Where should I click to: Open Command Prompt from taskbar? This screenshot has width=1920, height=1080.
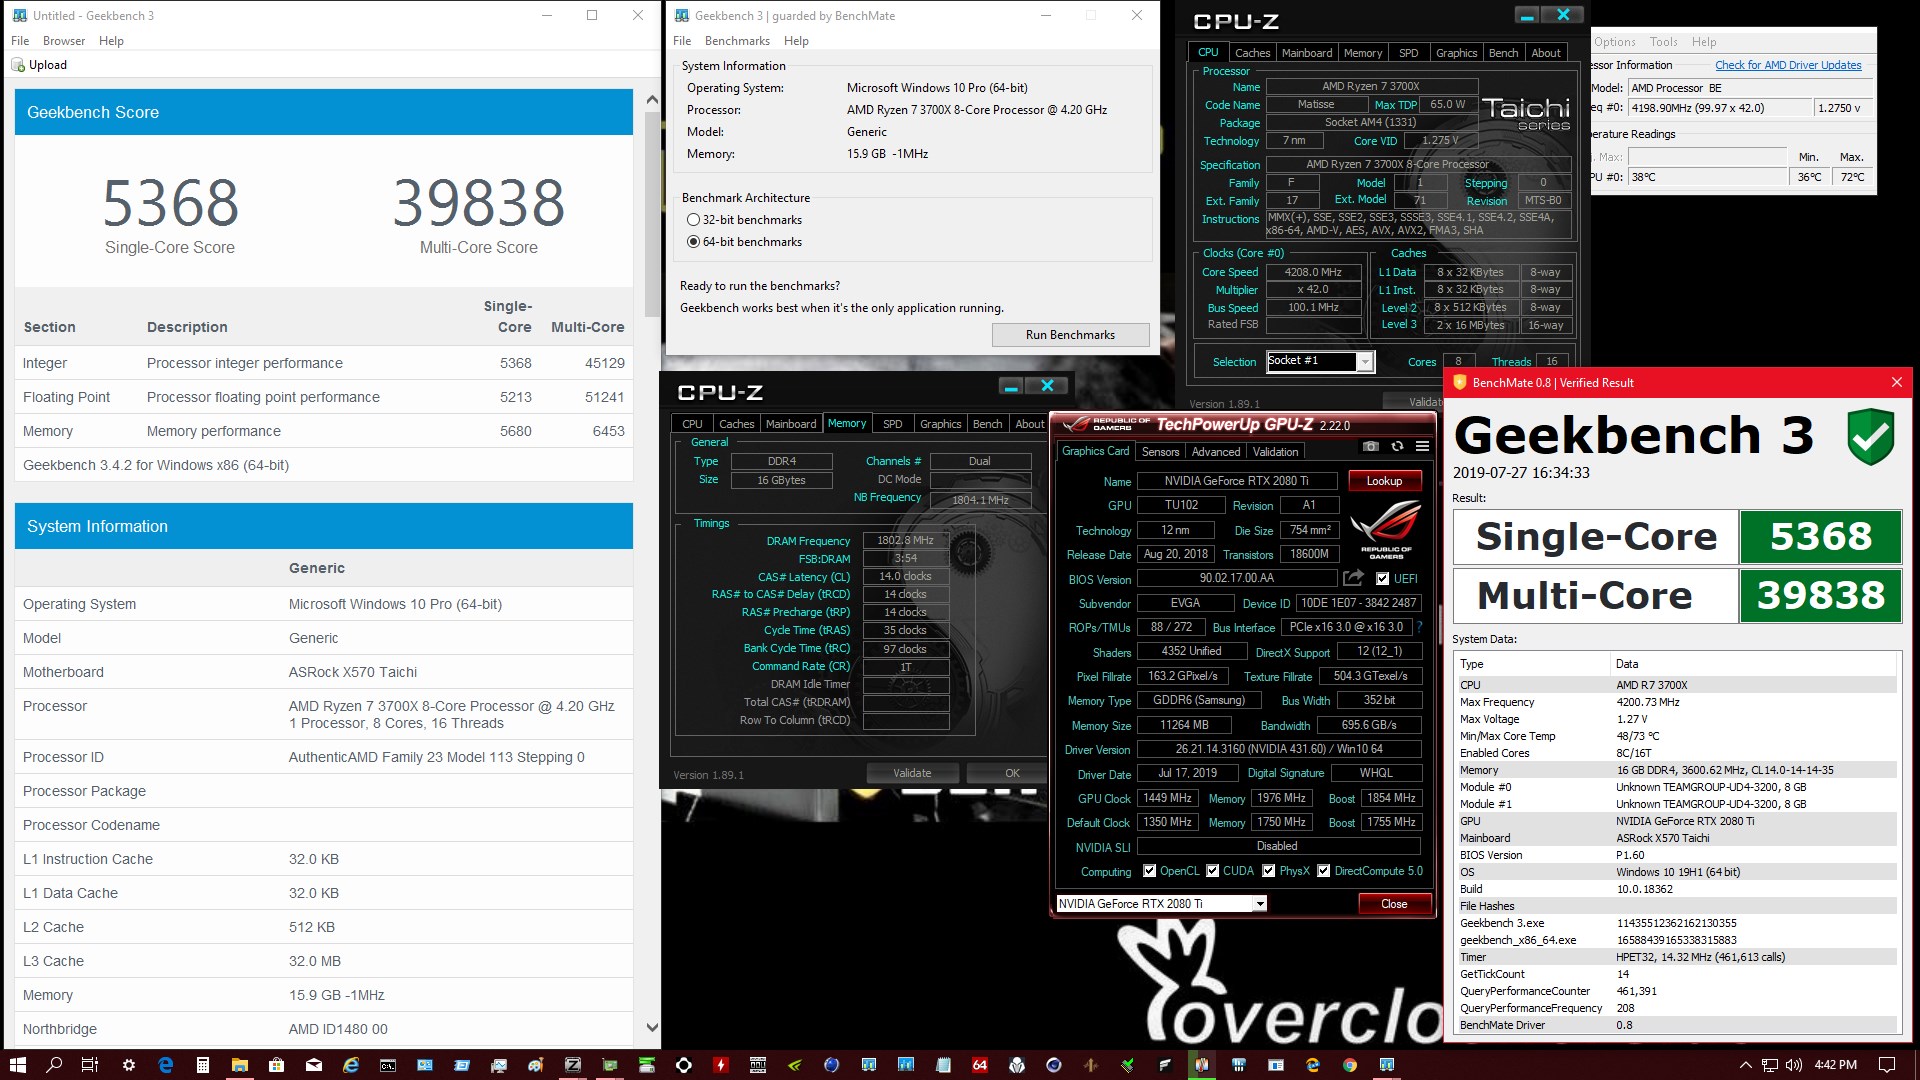pos(388,1066)
